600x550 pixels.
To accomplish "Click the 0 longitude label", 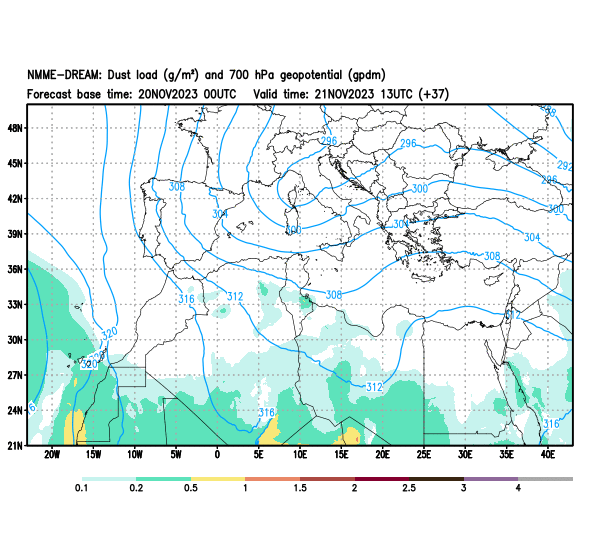I will 217,455.
